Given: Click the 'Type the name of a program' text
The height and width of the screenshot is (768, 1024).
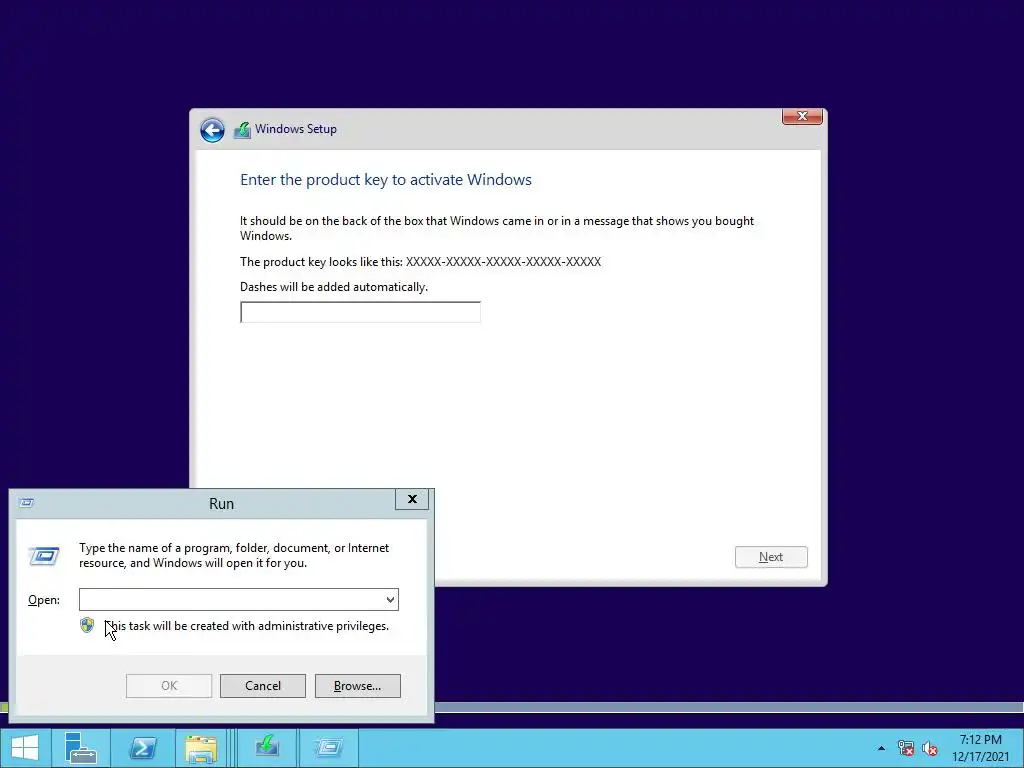Looking at the screenshot, I should click(234, 555).
